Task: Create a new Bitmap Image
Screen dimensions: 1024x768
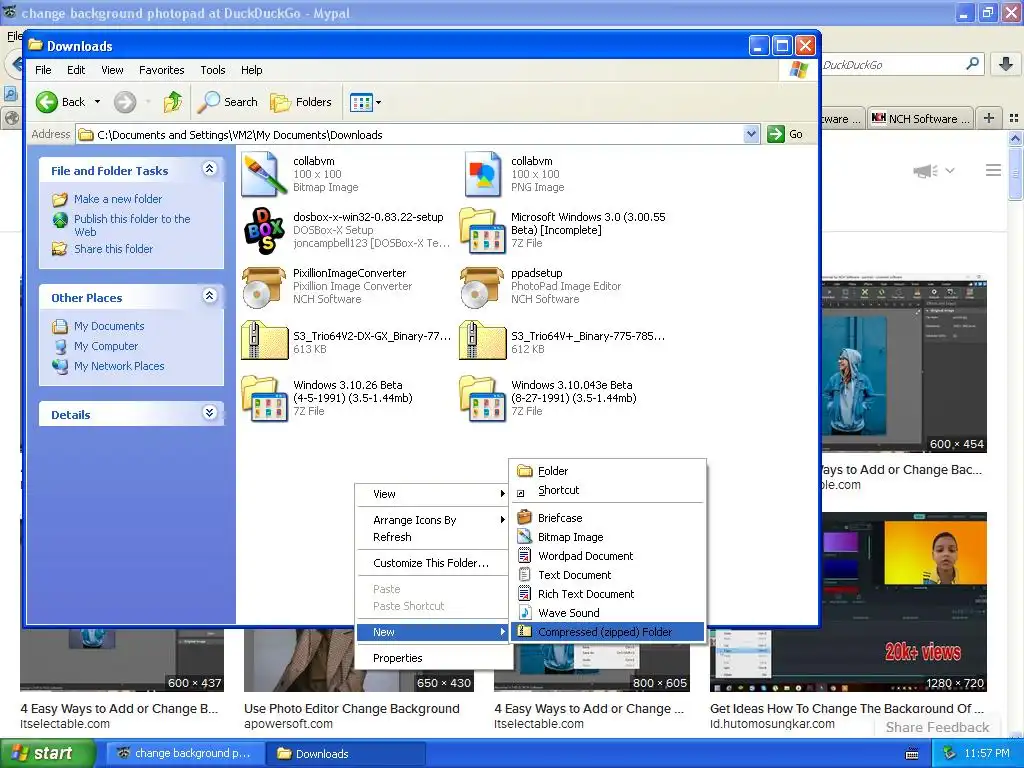Action: coord(607,537)
